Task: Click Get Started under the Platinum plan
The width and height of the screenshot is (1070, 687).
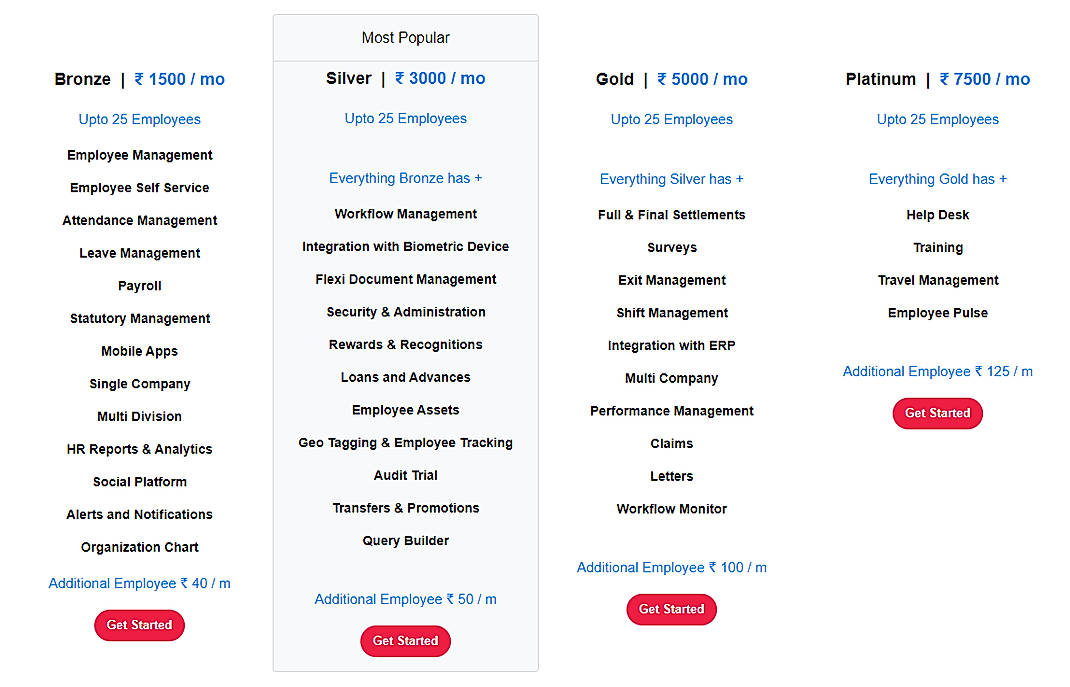Action: click(937, 413)
